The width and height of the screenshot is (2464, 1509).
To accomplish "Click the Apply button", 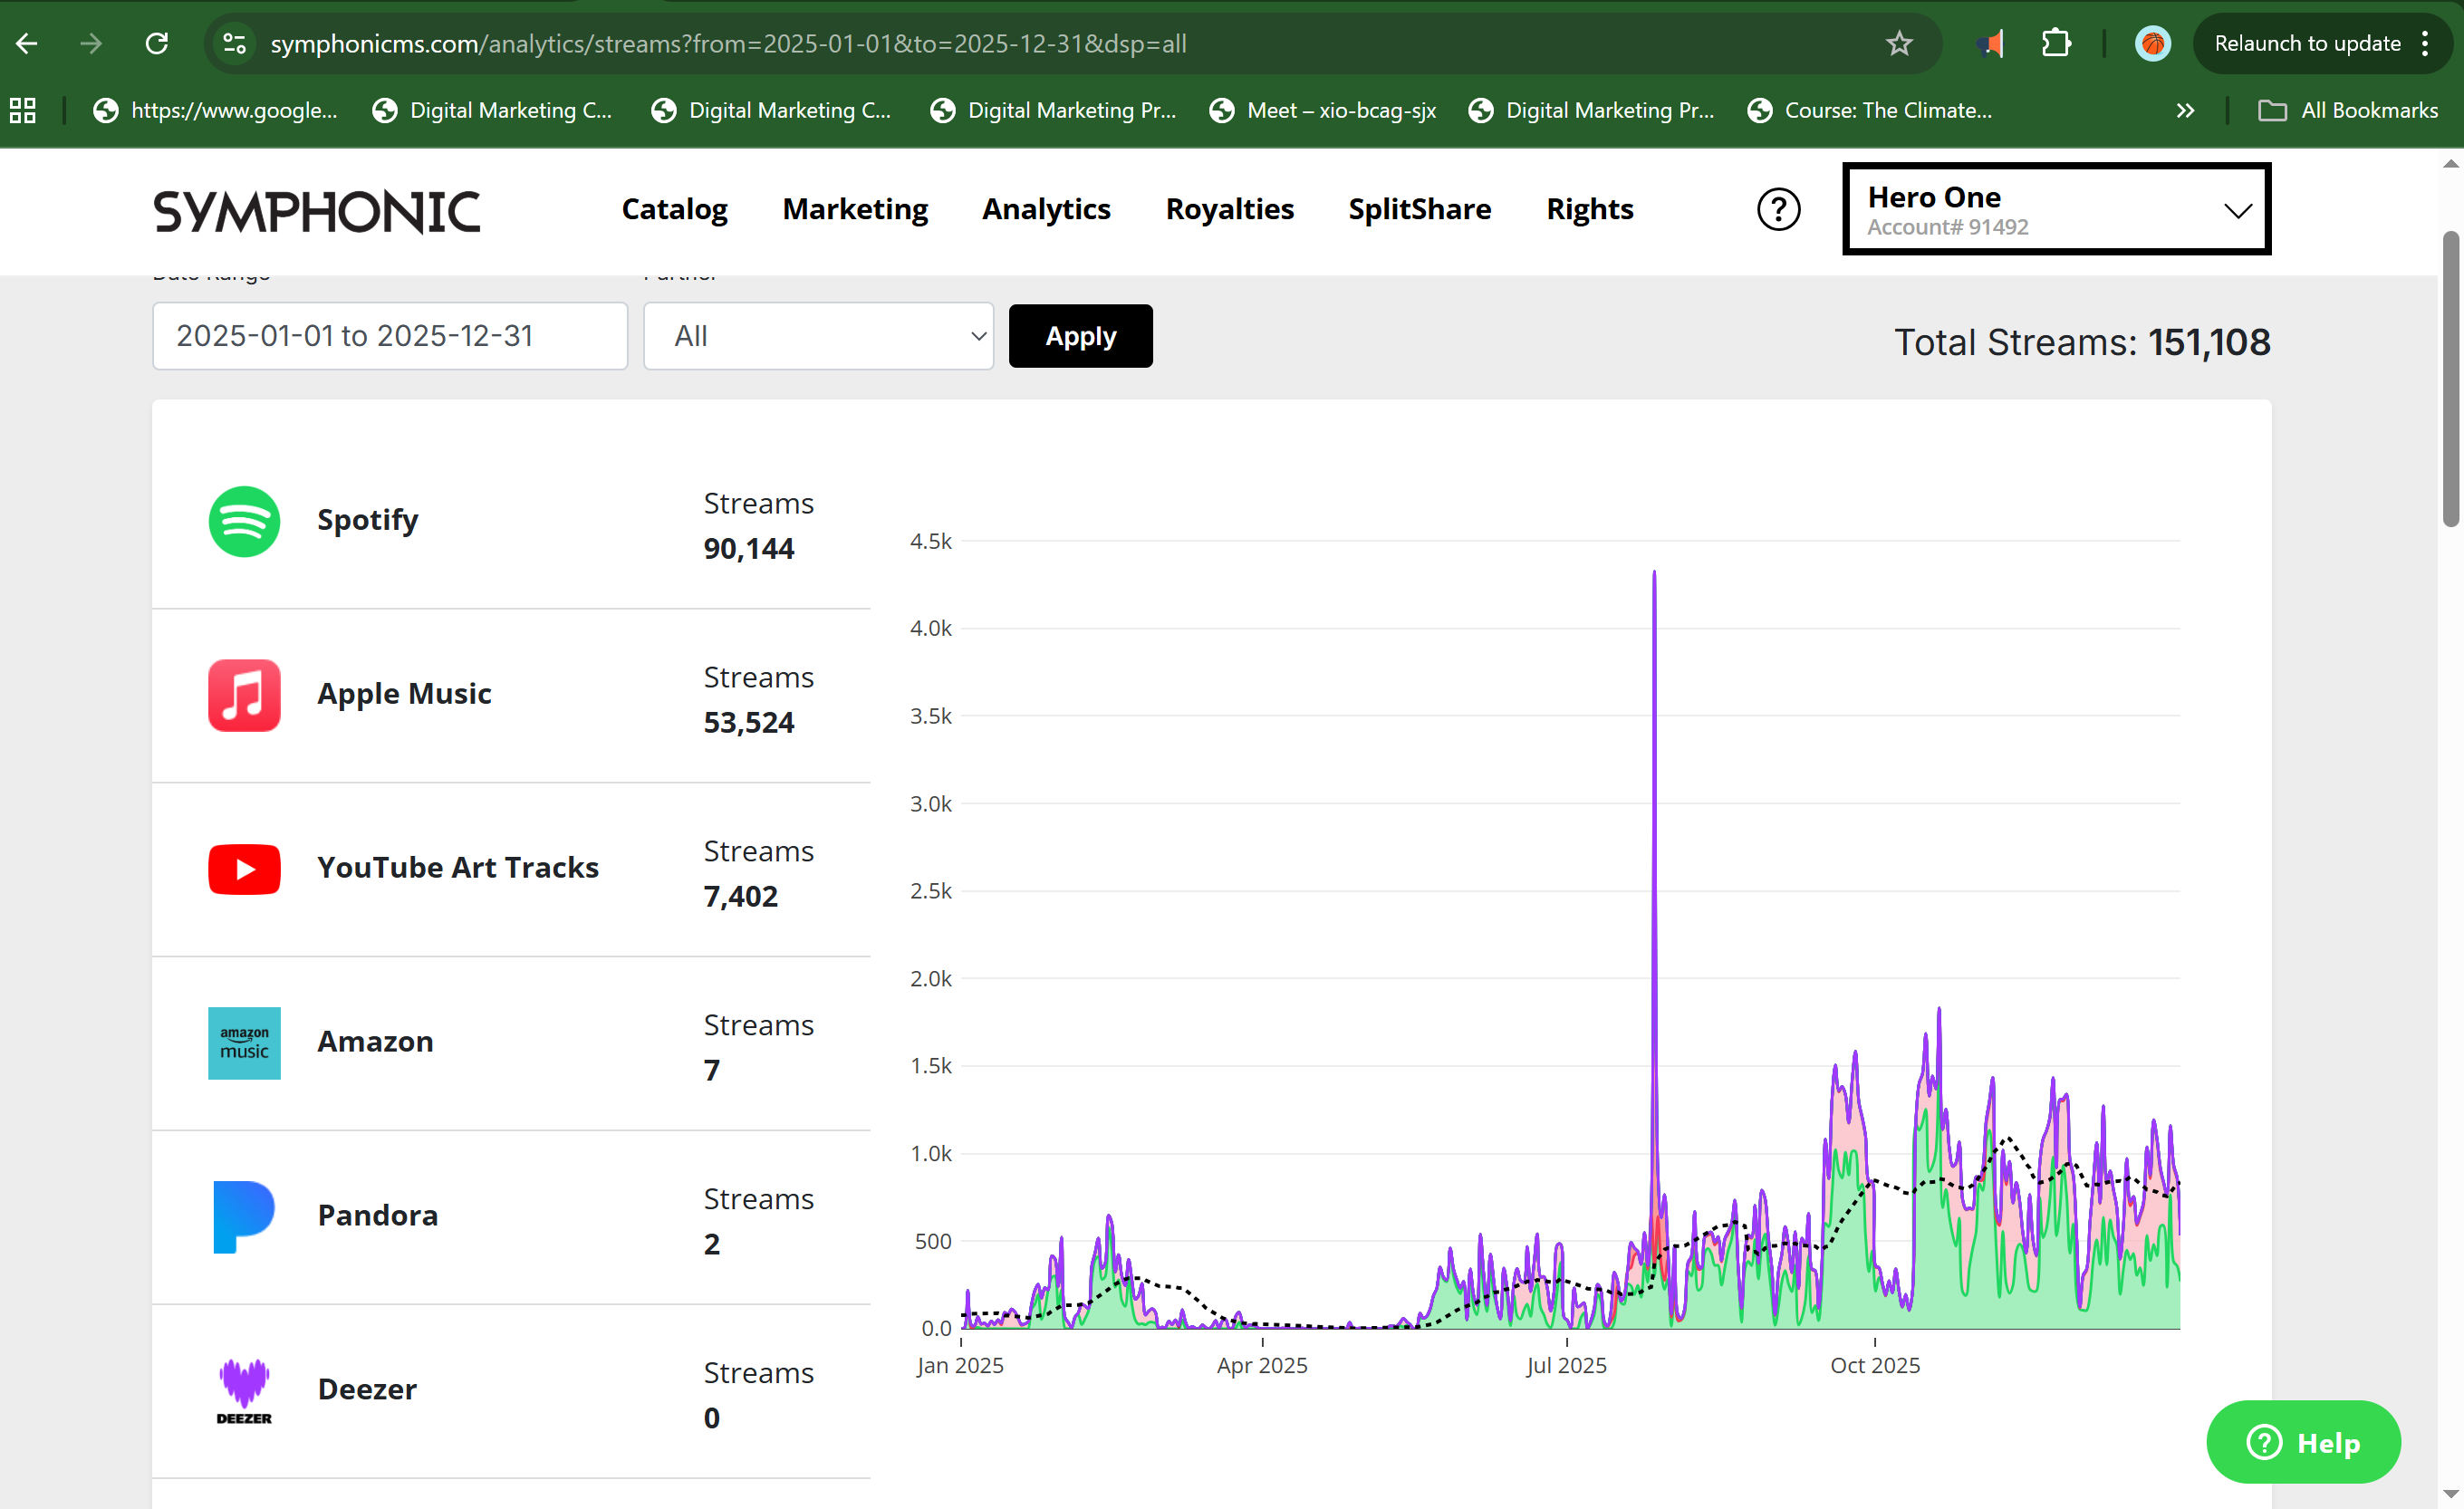I will 1080,336.
